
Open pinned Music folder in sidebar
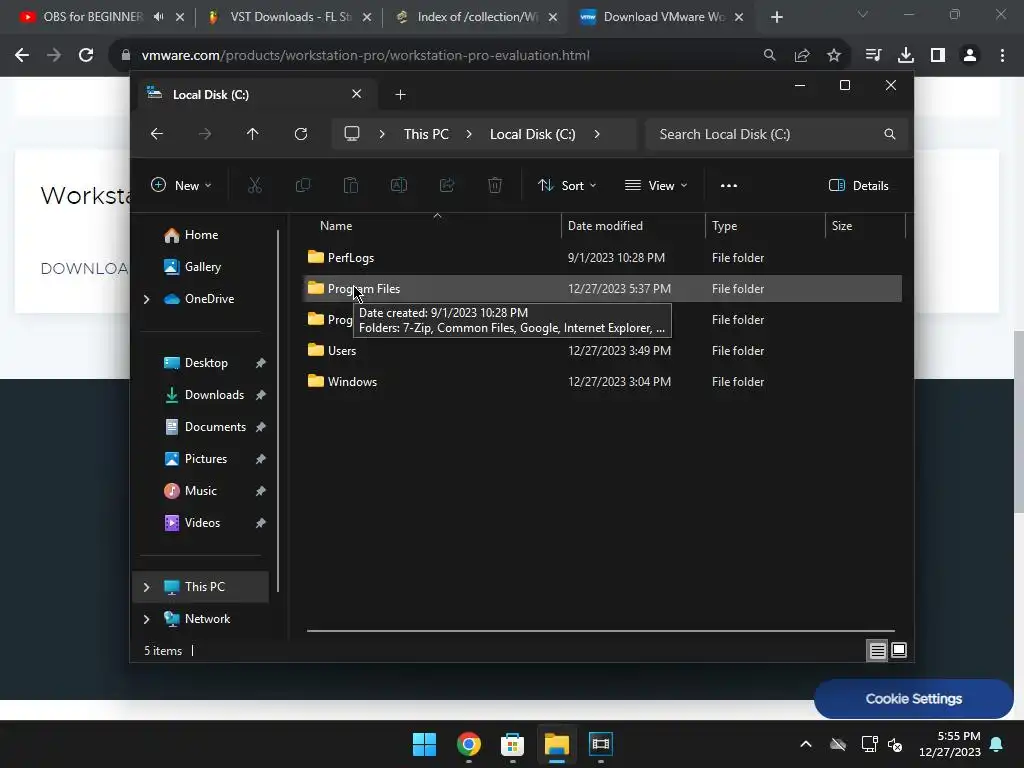200,491
